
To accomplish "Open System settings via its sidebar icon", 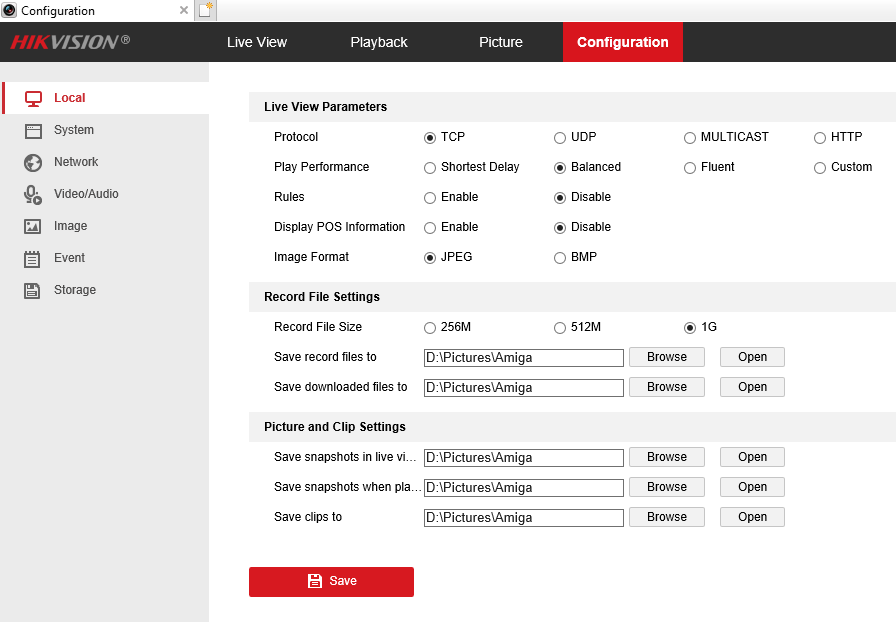I will coord(33,130).
